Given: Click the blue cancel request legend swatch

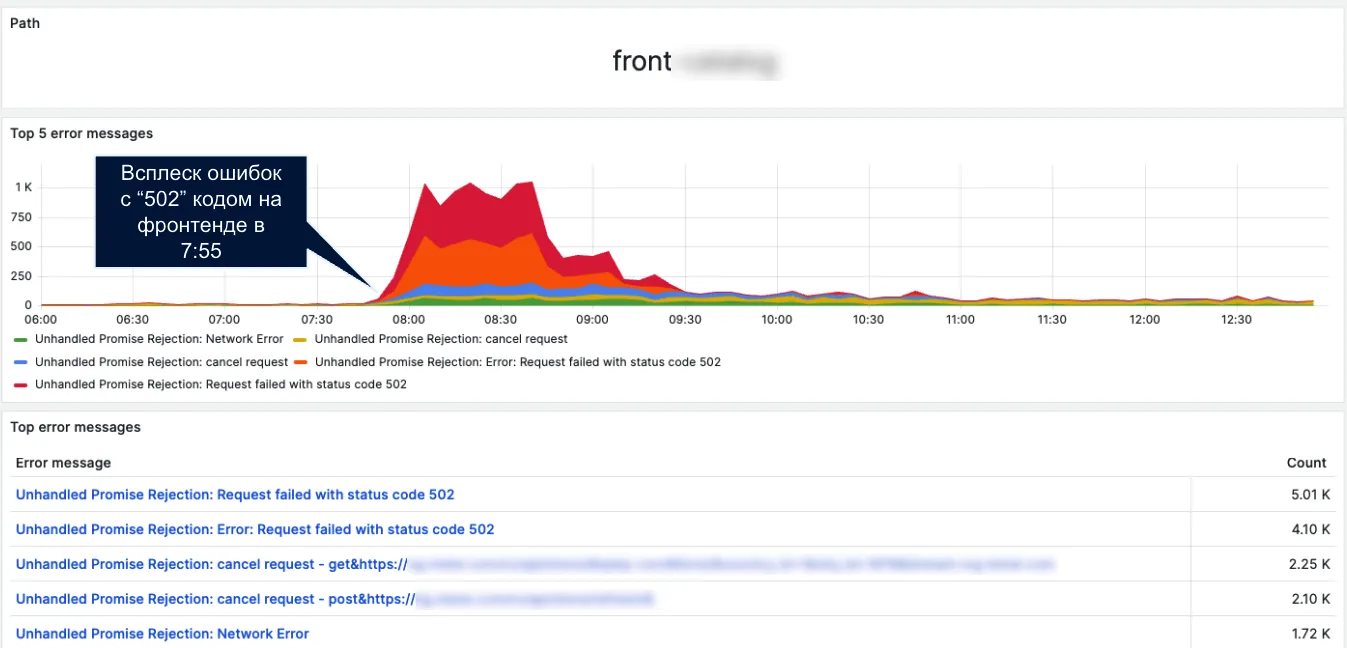Looking at the screenshot, I should click(21, 362).
